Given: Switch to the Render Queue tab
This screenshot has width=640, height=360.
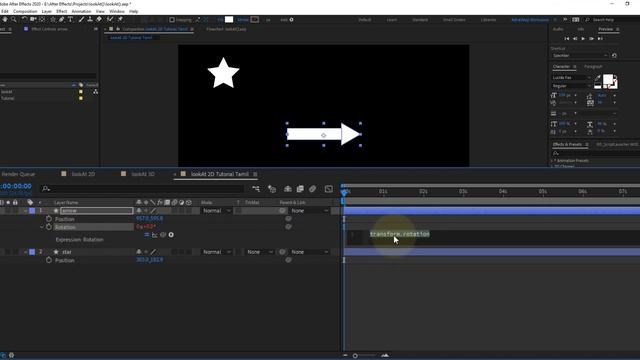Looking at the screenshot, I should [x=18, y=174].
